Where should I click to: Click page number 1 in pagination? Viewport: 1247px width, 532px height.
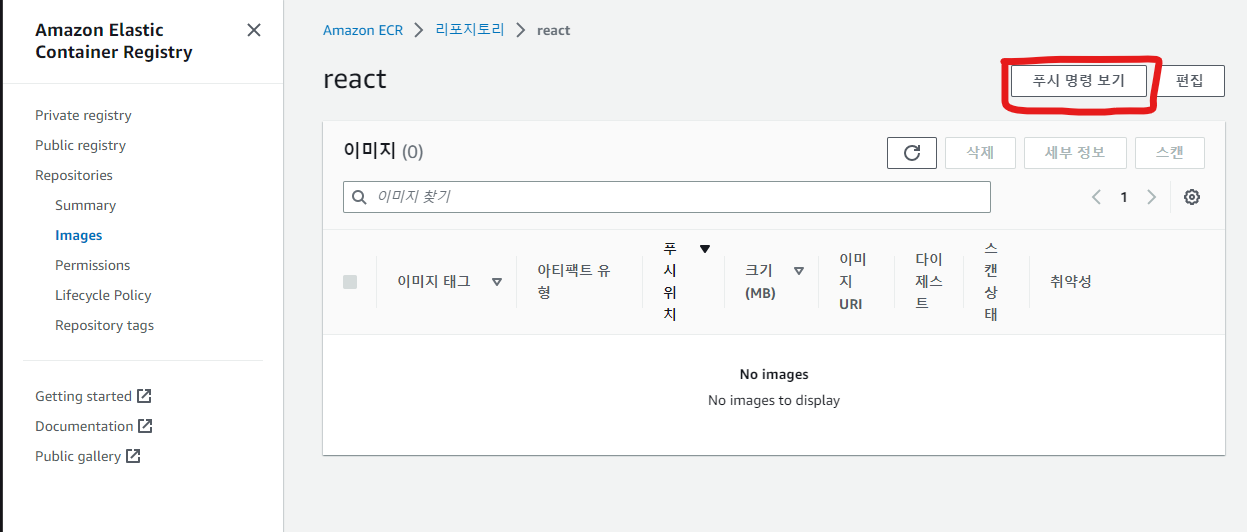[1124, 197]
